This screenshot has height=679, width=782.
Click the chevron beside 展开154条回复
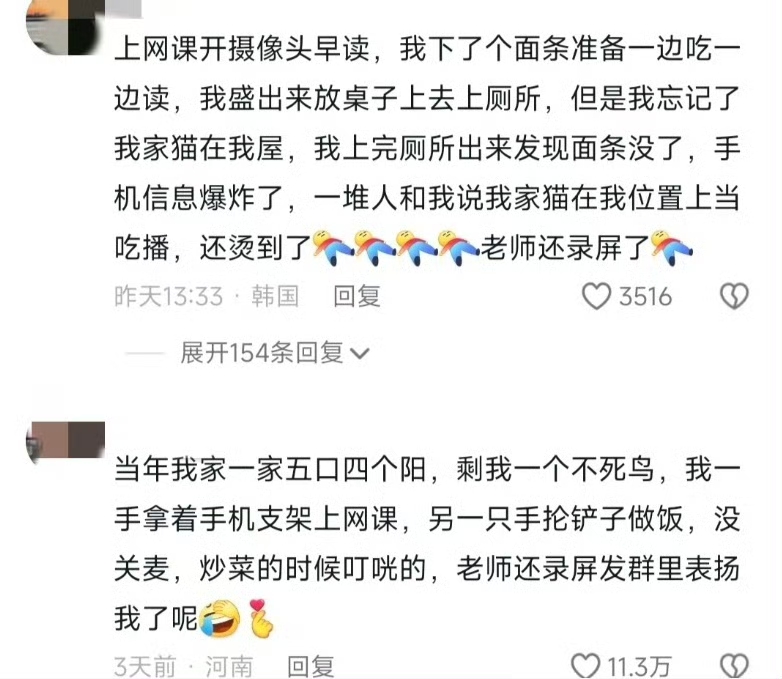360,354
